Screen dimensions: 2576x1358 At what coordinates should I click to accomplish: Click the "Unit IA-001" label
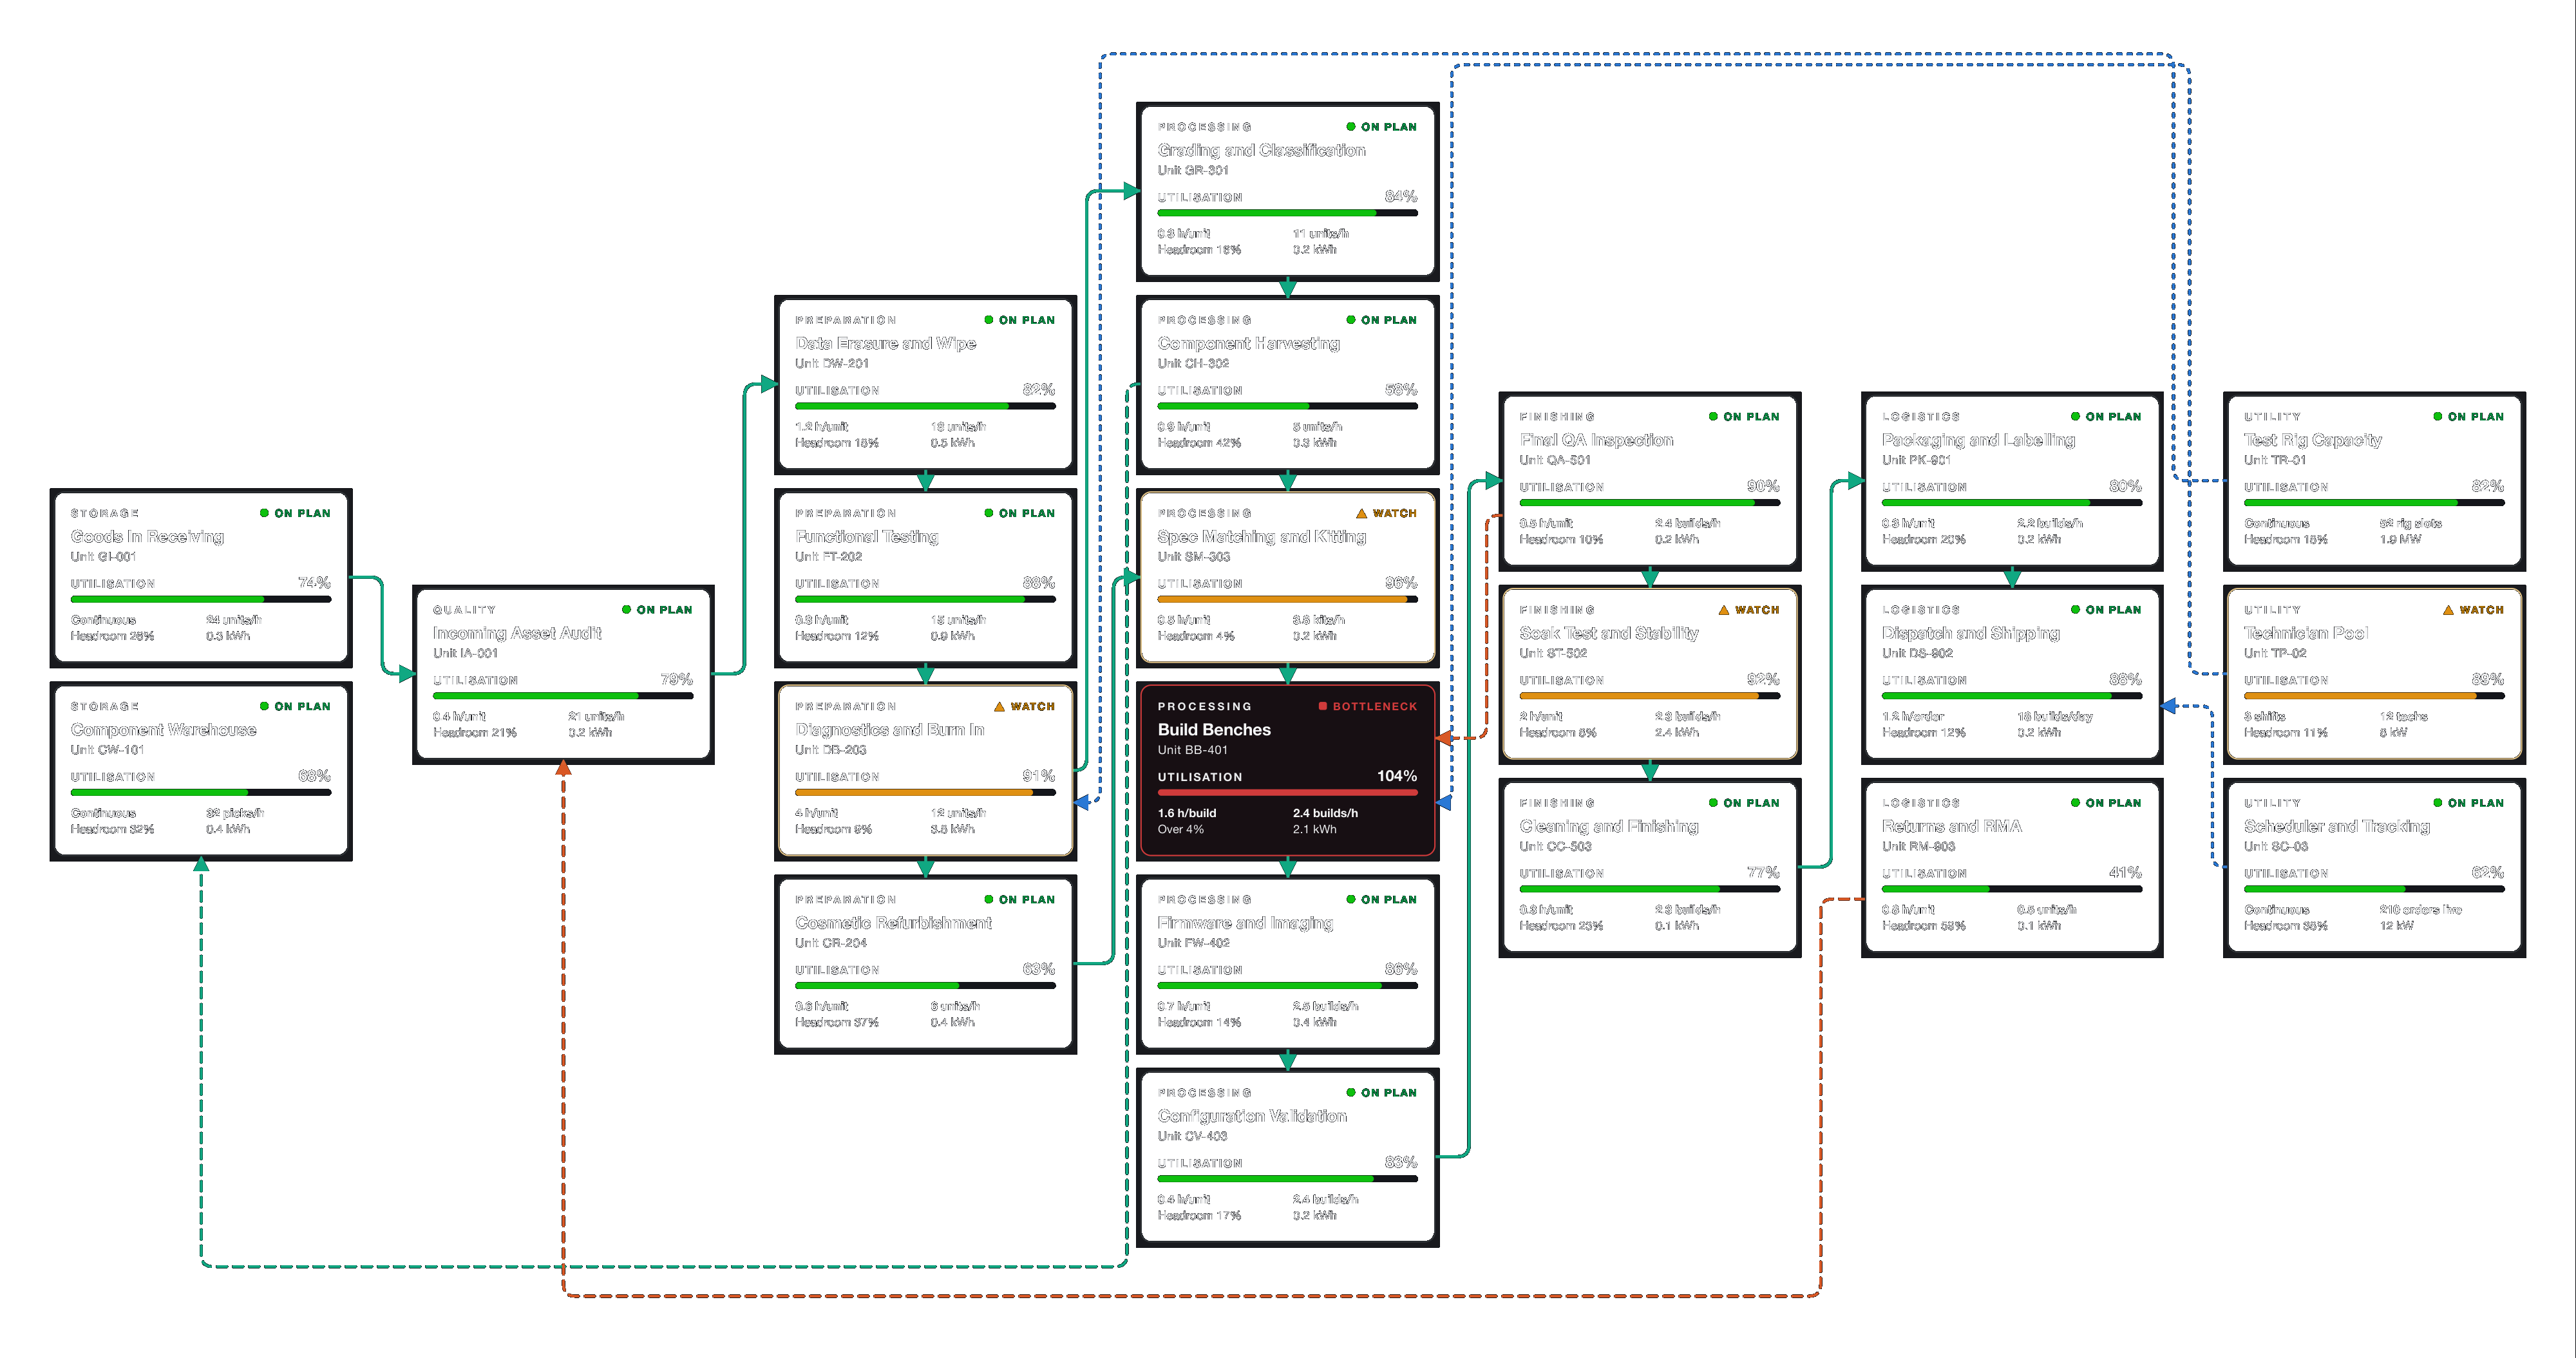point(465,653)
